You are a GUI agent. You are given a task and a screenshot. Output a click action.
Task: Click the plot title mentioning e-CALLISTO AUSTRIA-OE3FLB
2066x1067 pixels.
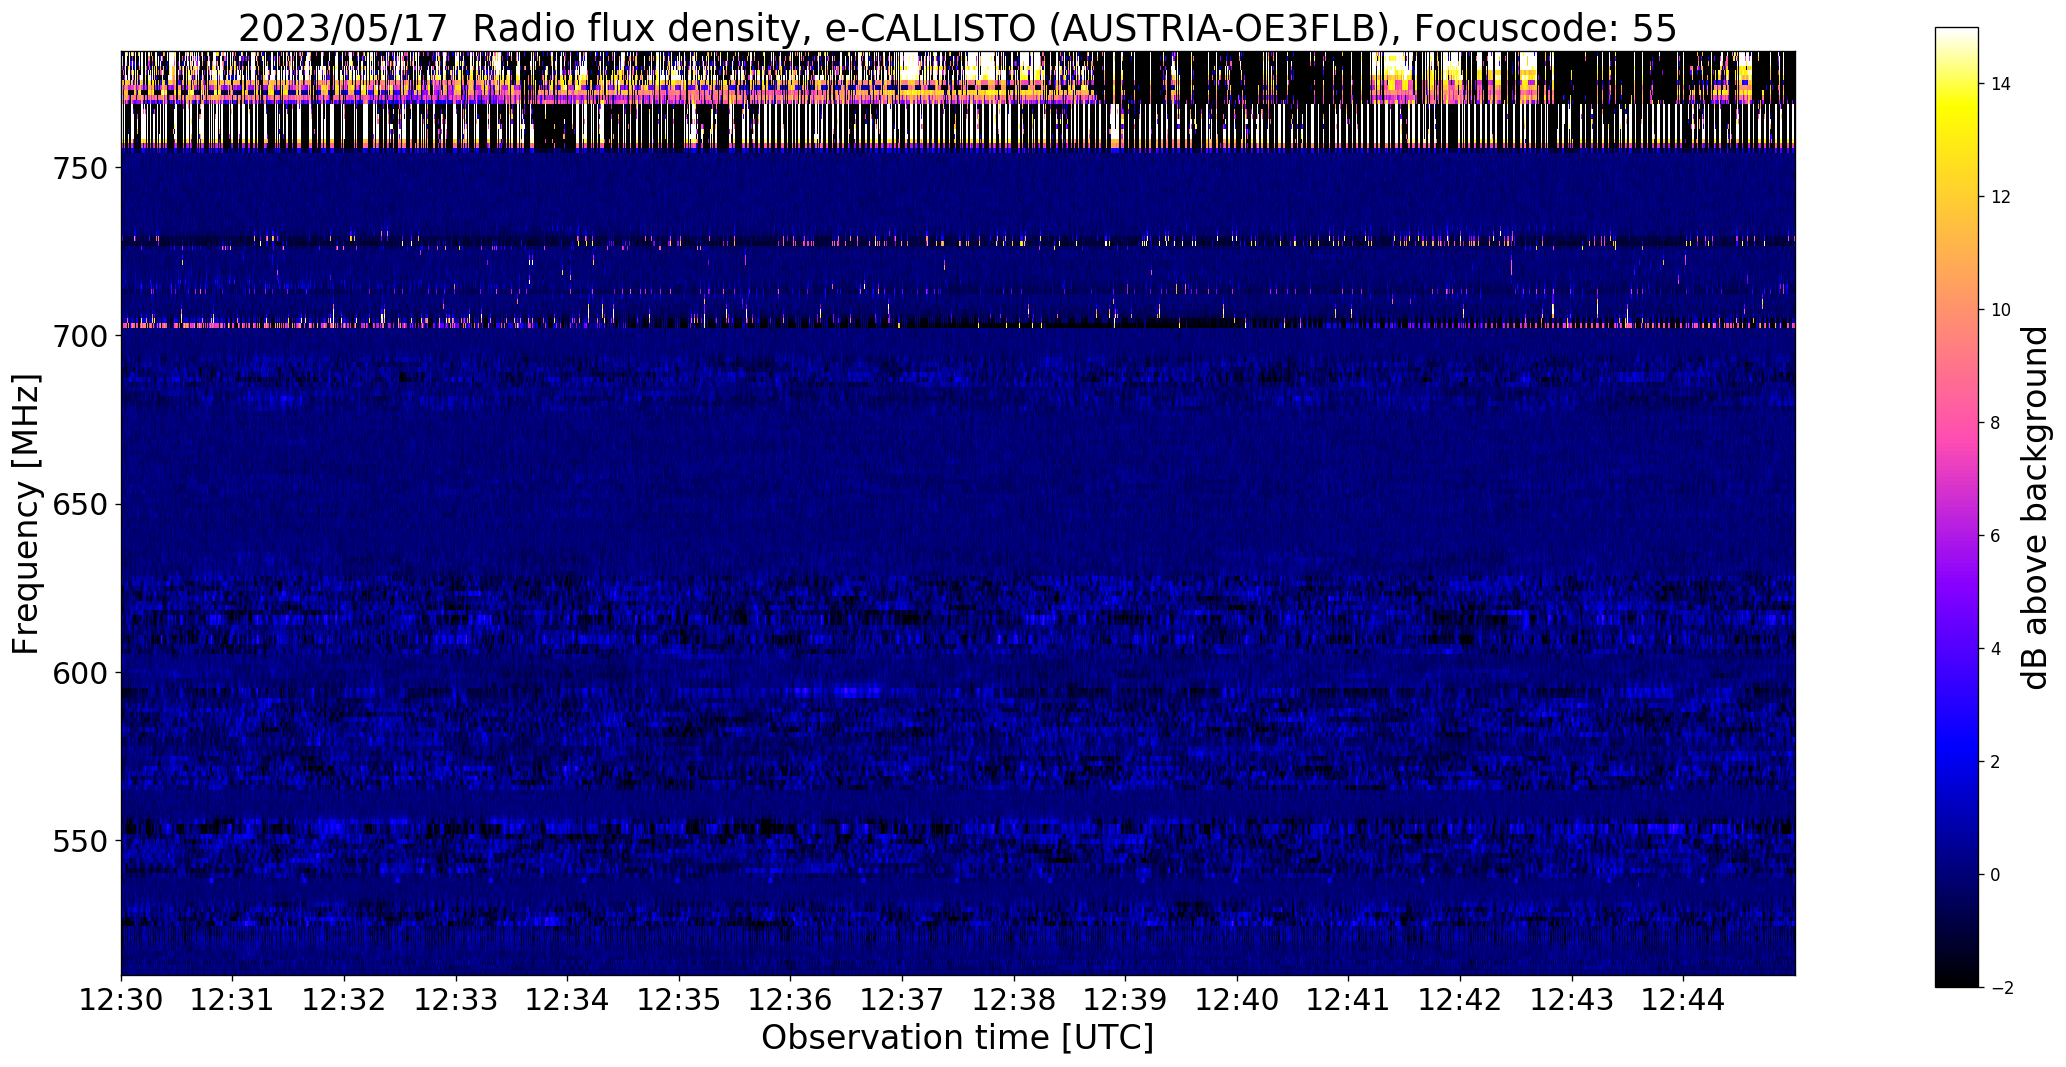[x=957, y=29]
